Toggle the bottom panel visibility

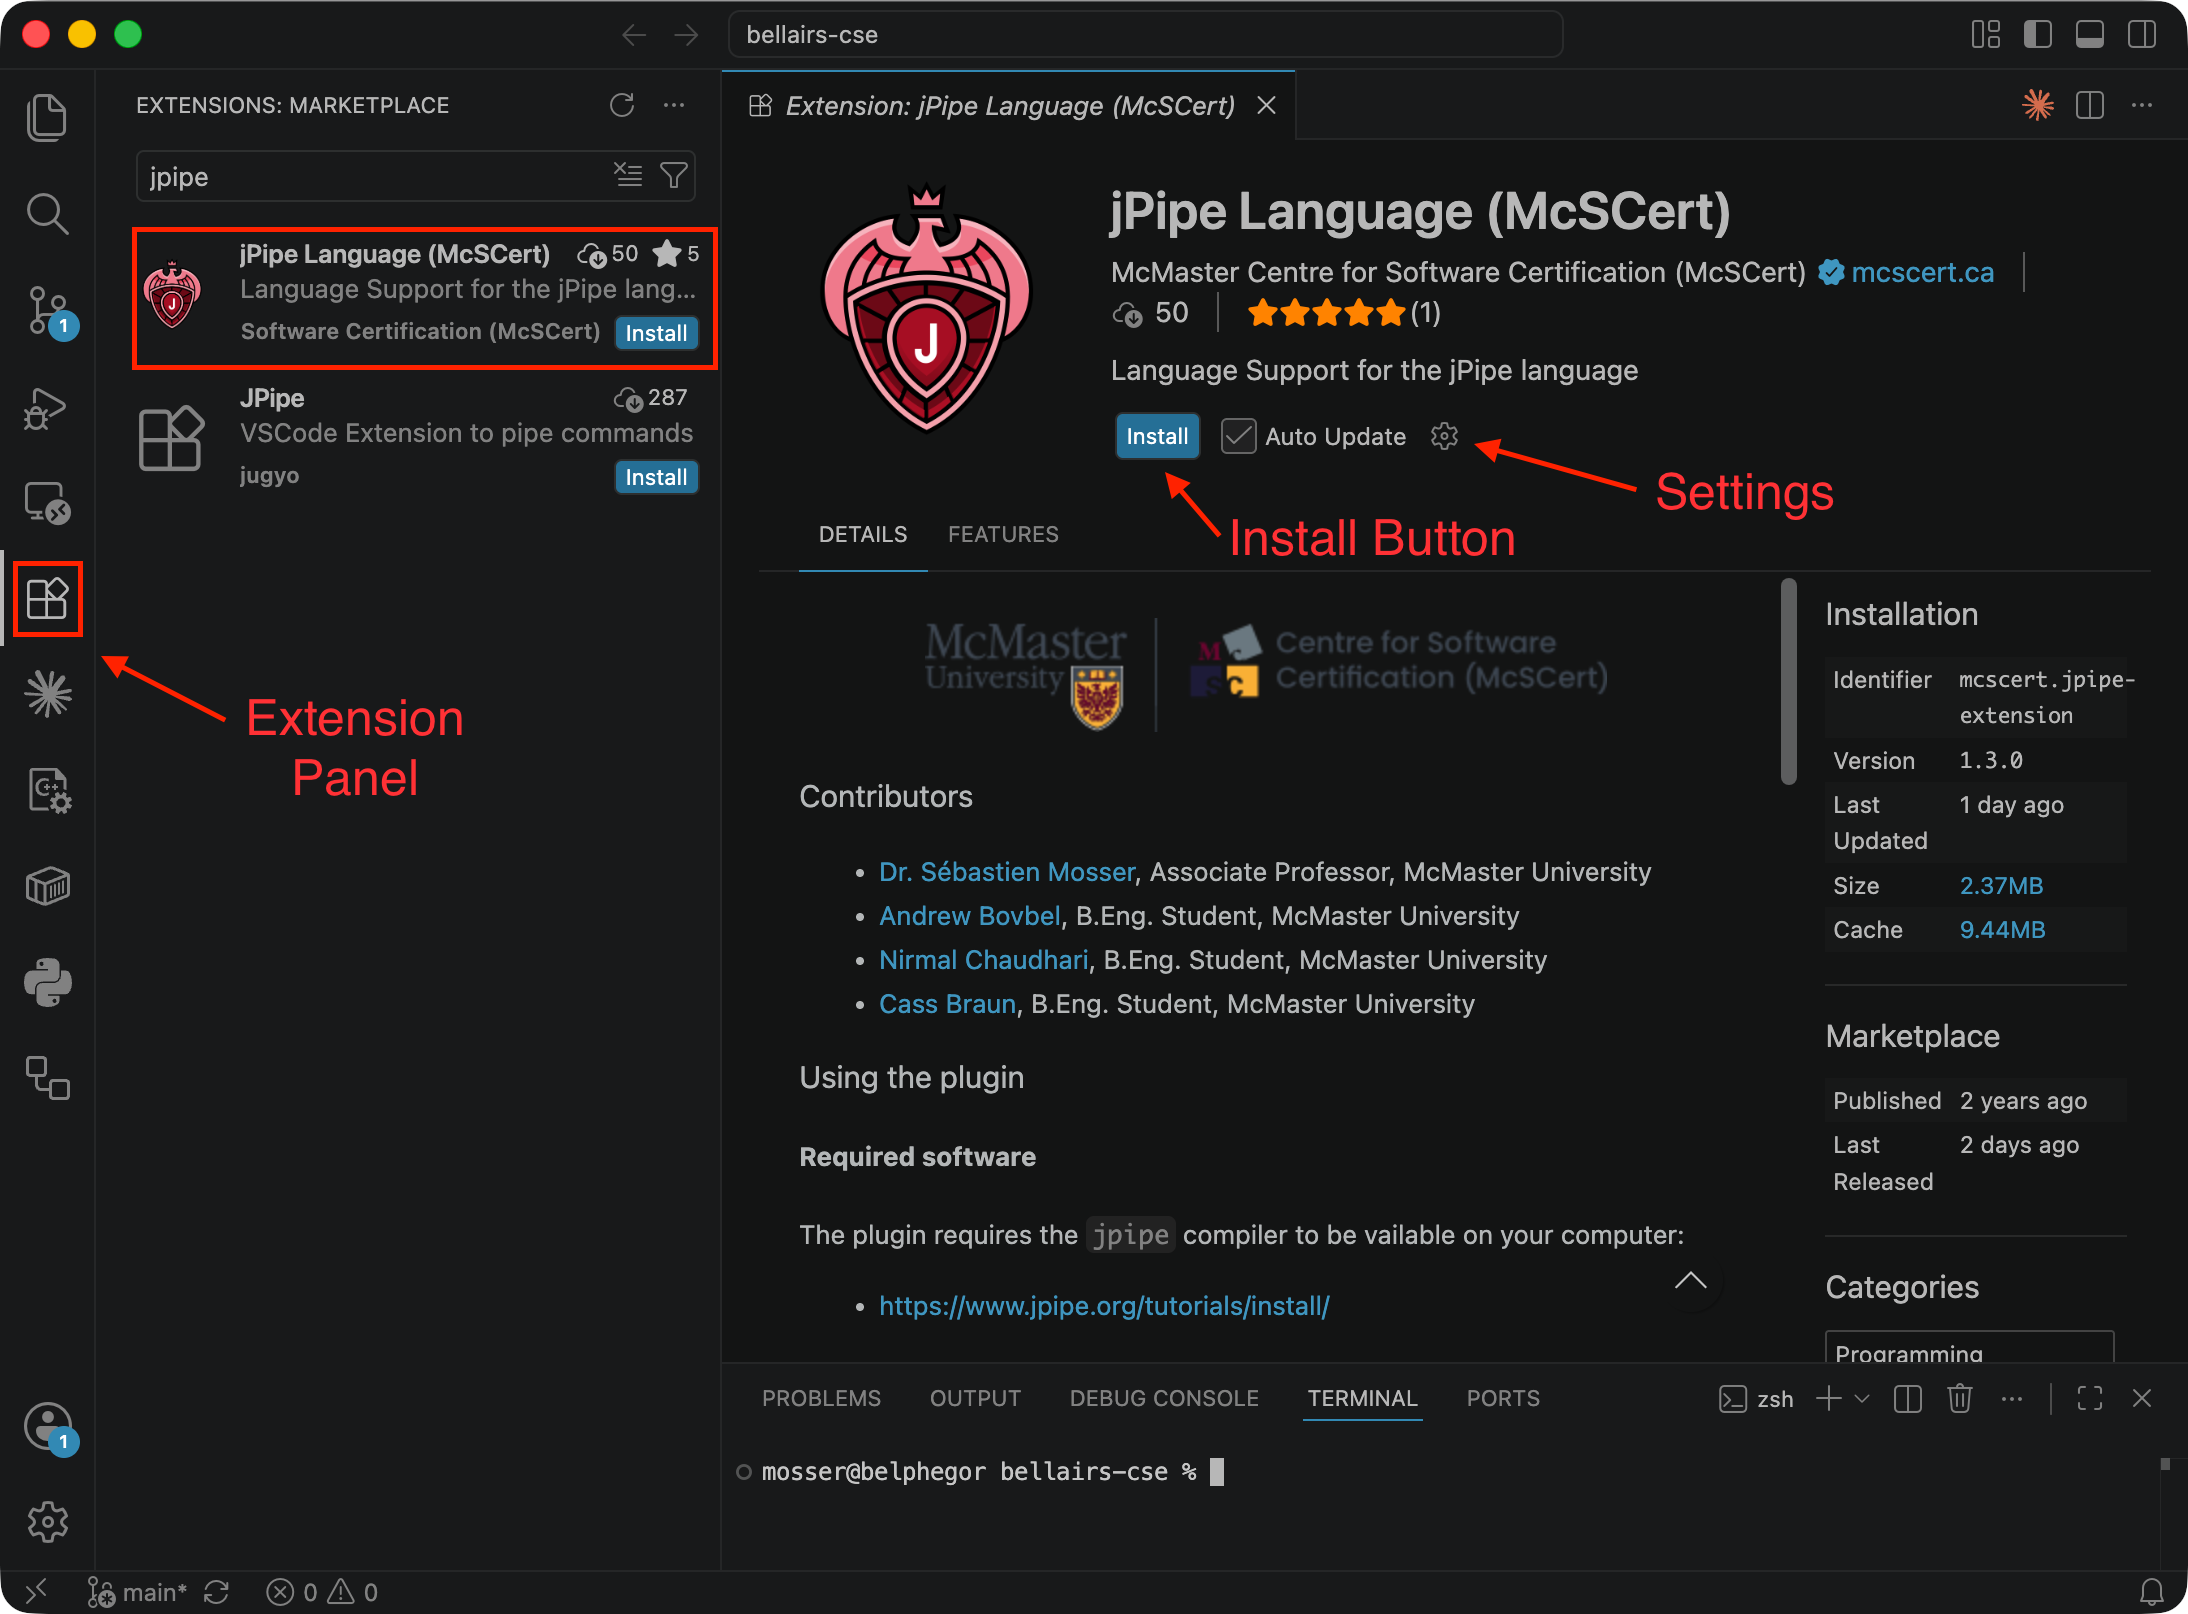click(2090, 35)
